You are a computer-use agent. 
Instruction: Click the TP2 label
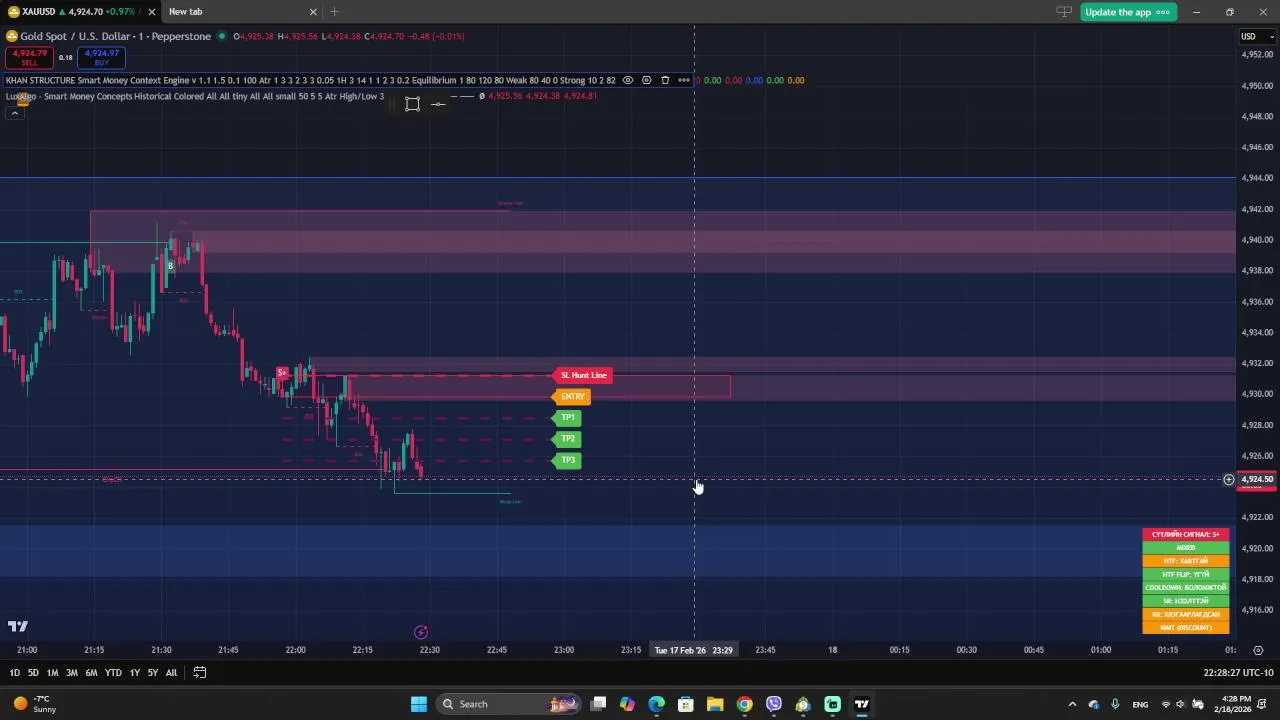click(567, 439)
